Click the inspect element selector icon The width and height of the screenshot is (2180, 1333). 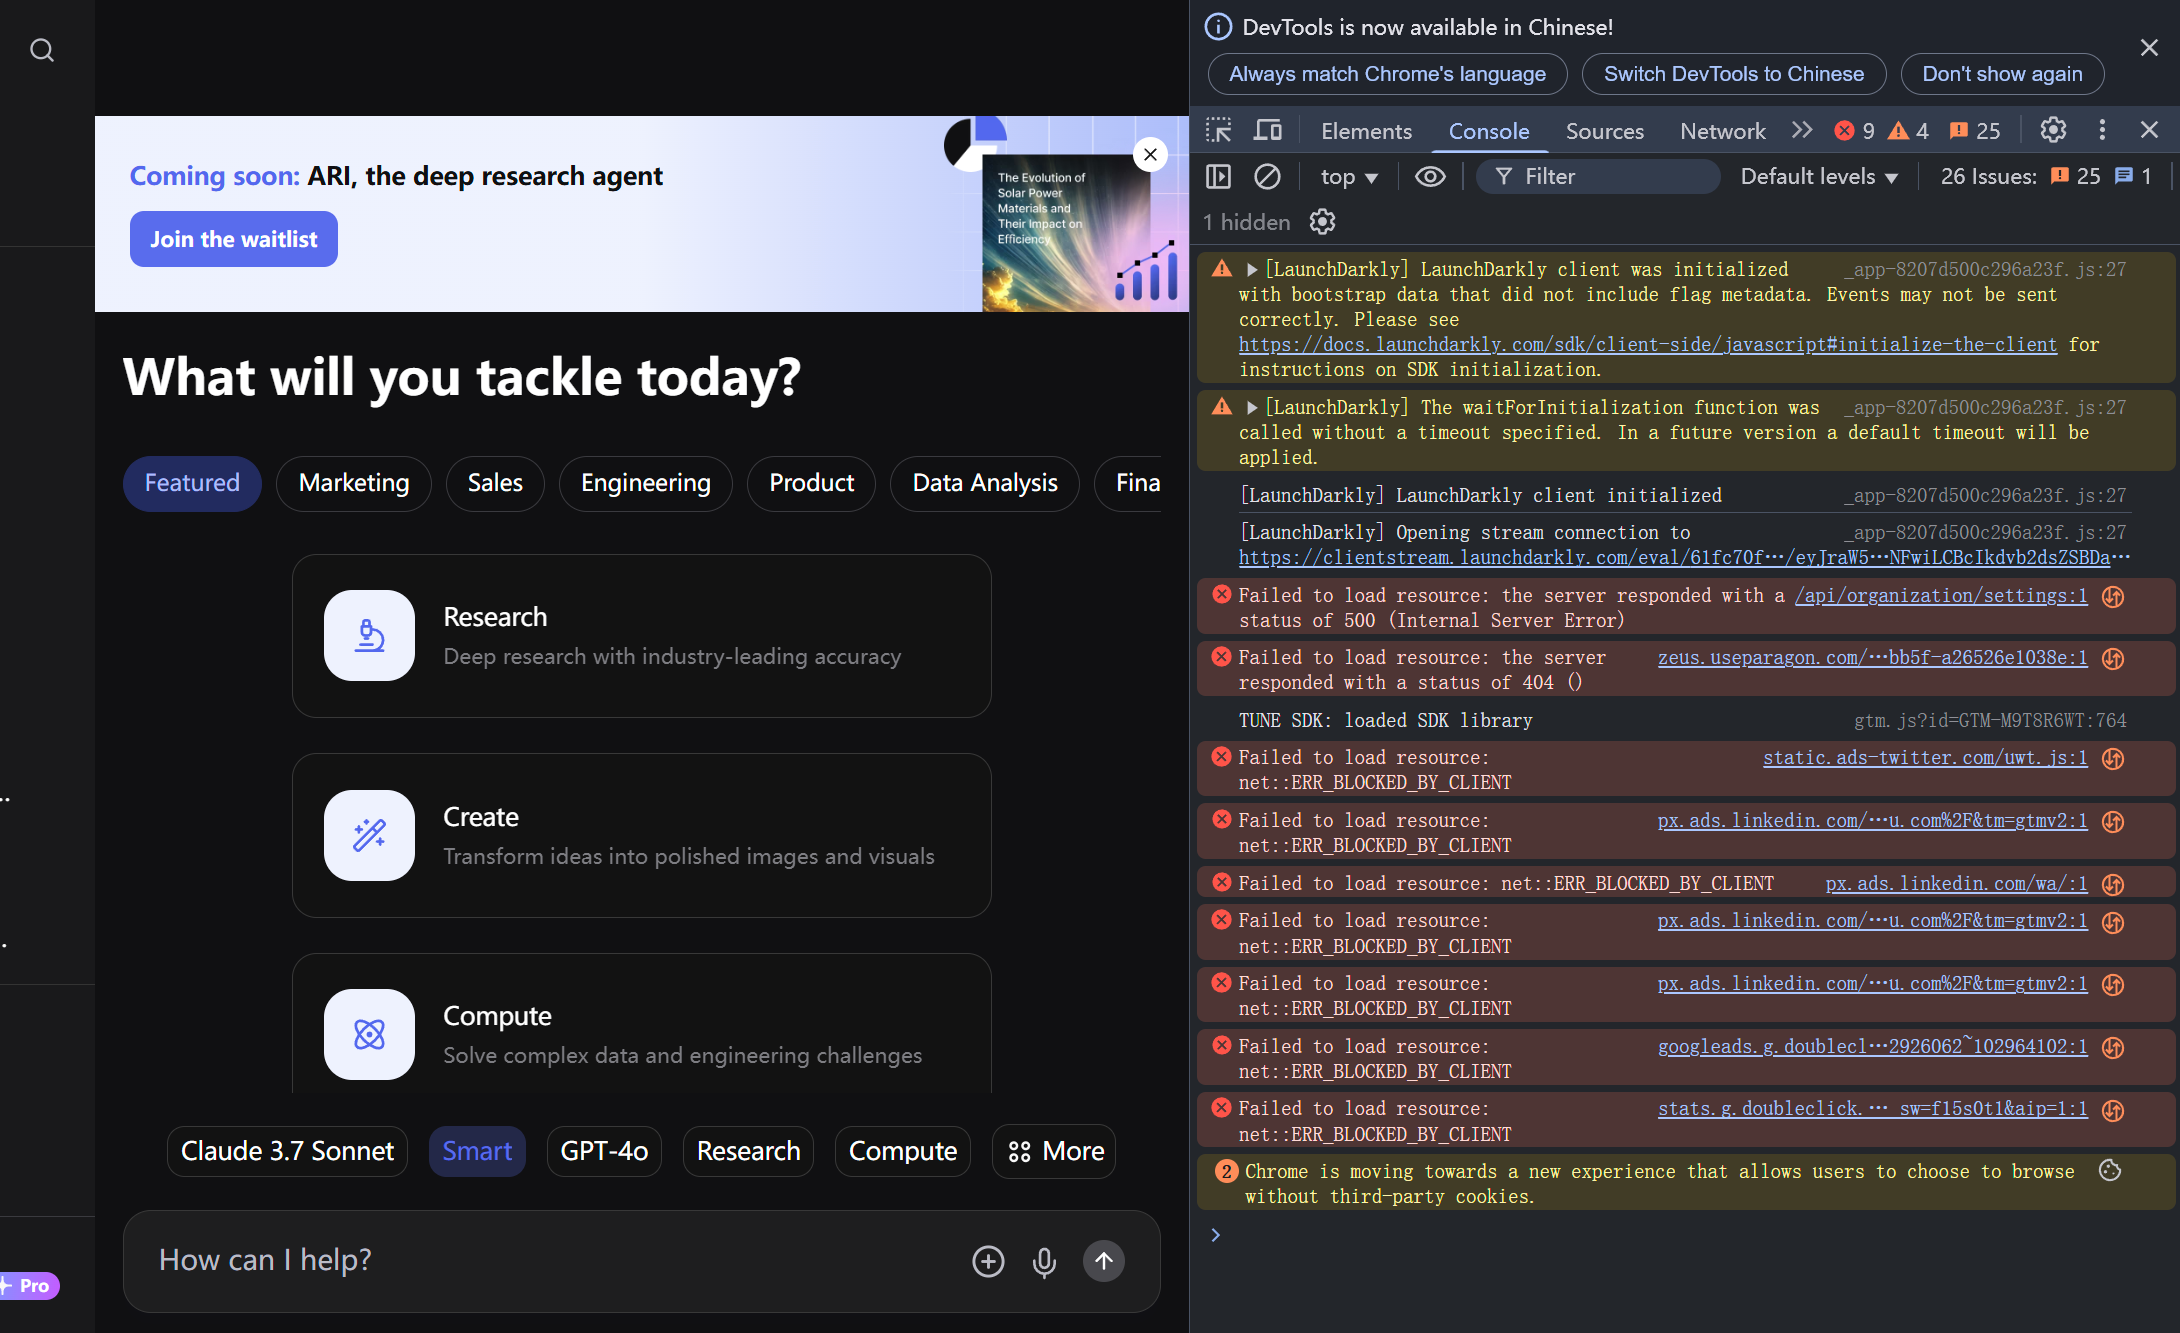tap(1218, 130)
